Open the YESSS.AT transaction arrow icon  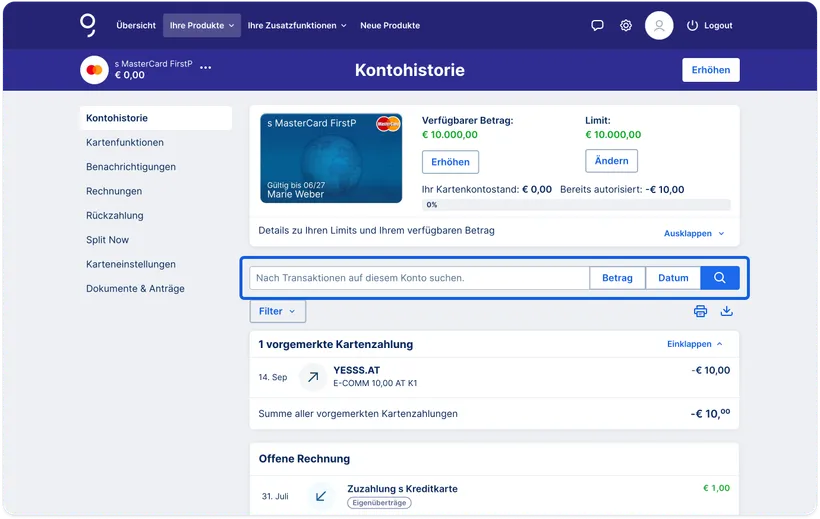coord(313,377)
